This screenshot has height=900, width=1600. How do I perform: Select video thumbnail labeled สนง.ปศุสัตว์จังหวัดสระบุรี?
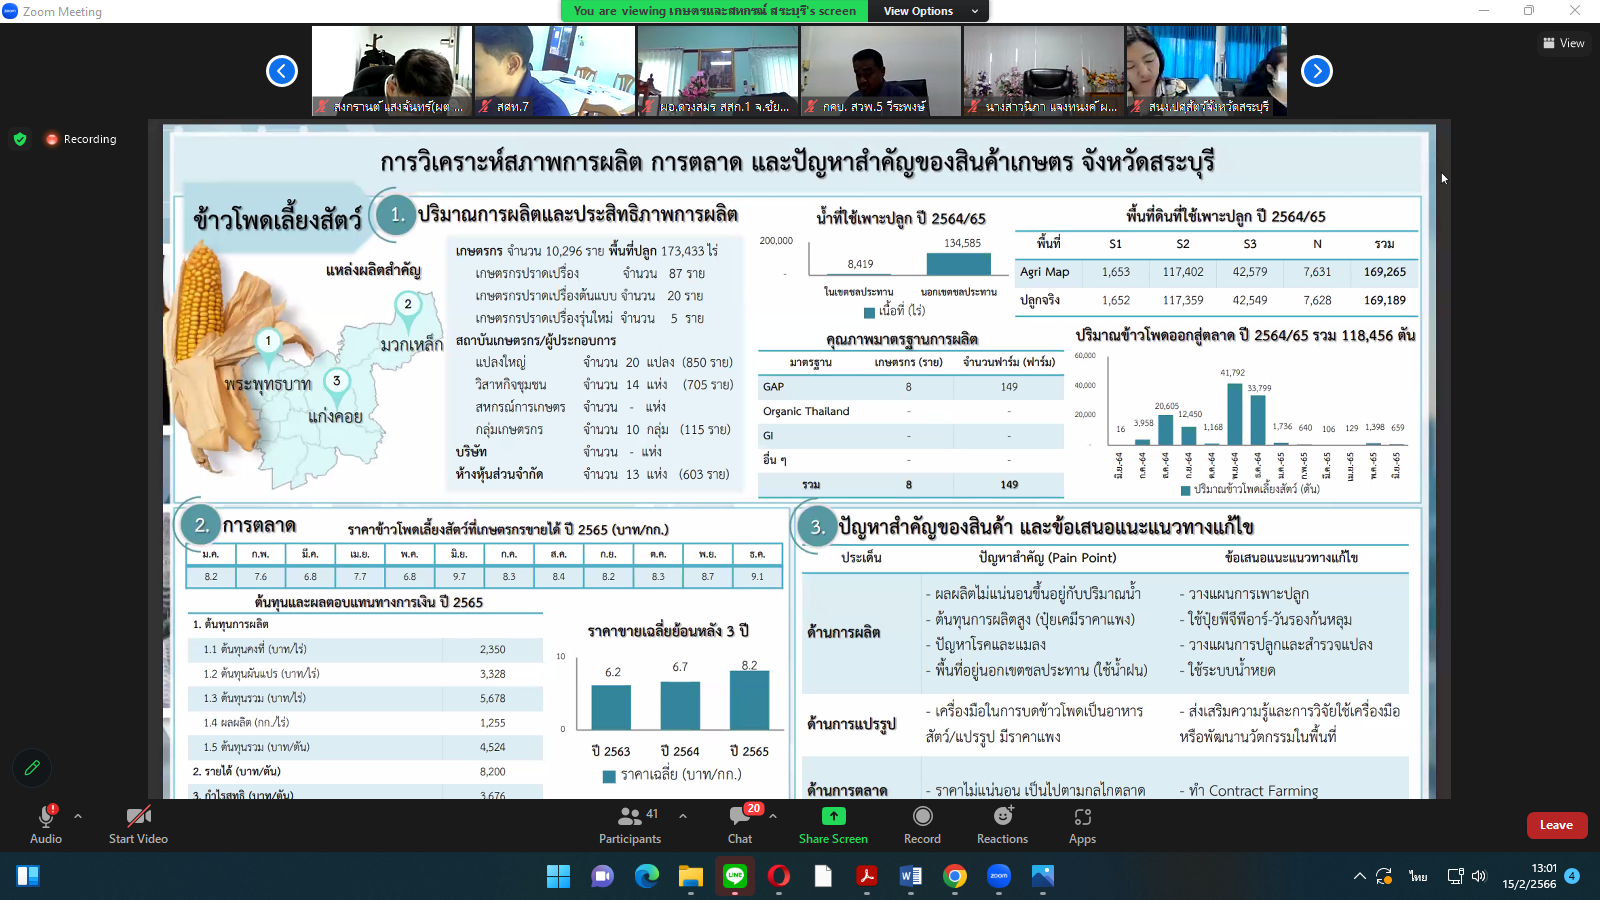pos(1206,71)
